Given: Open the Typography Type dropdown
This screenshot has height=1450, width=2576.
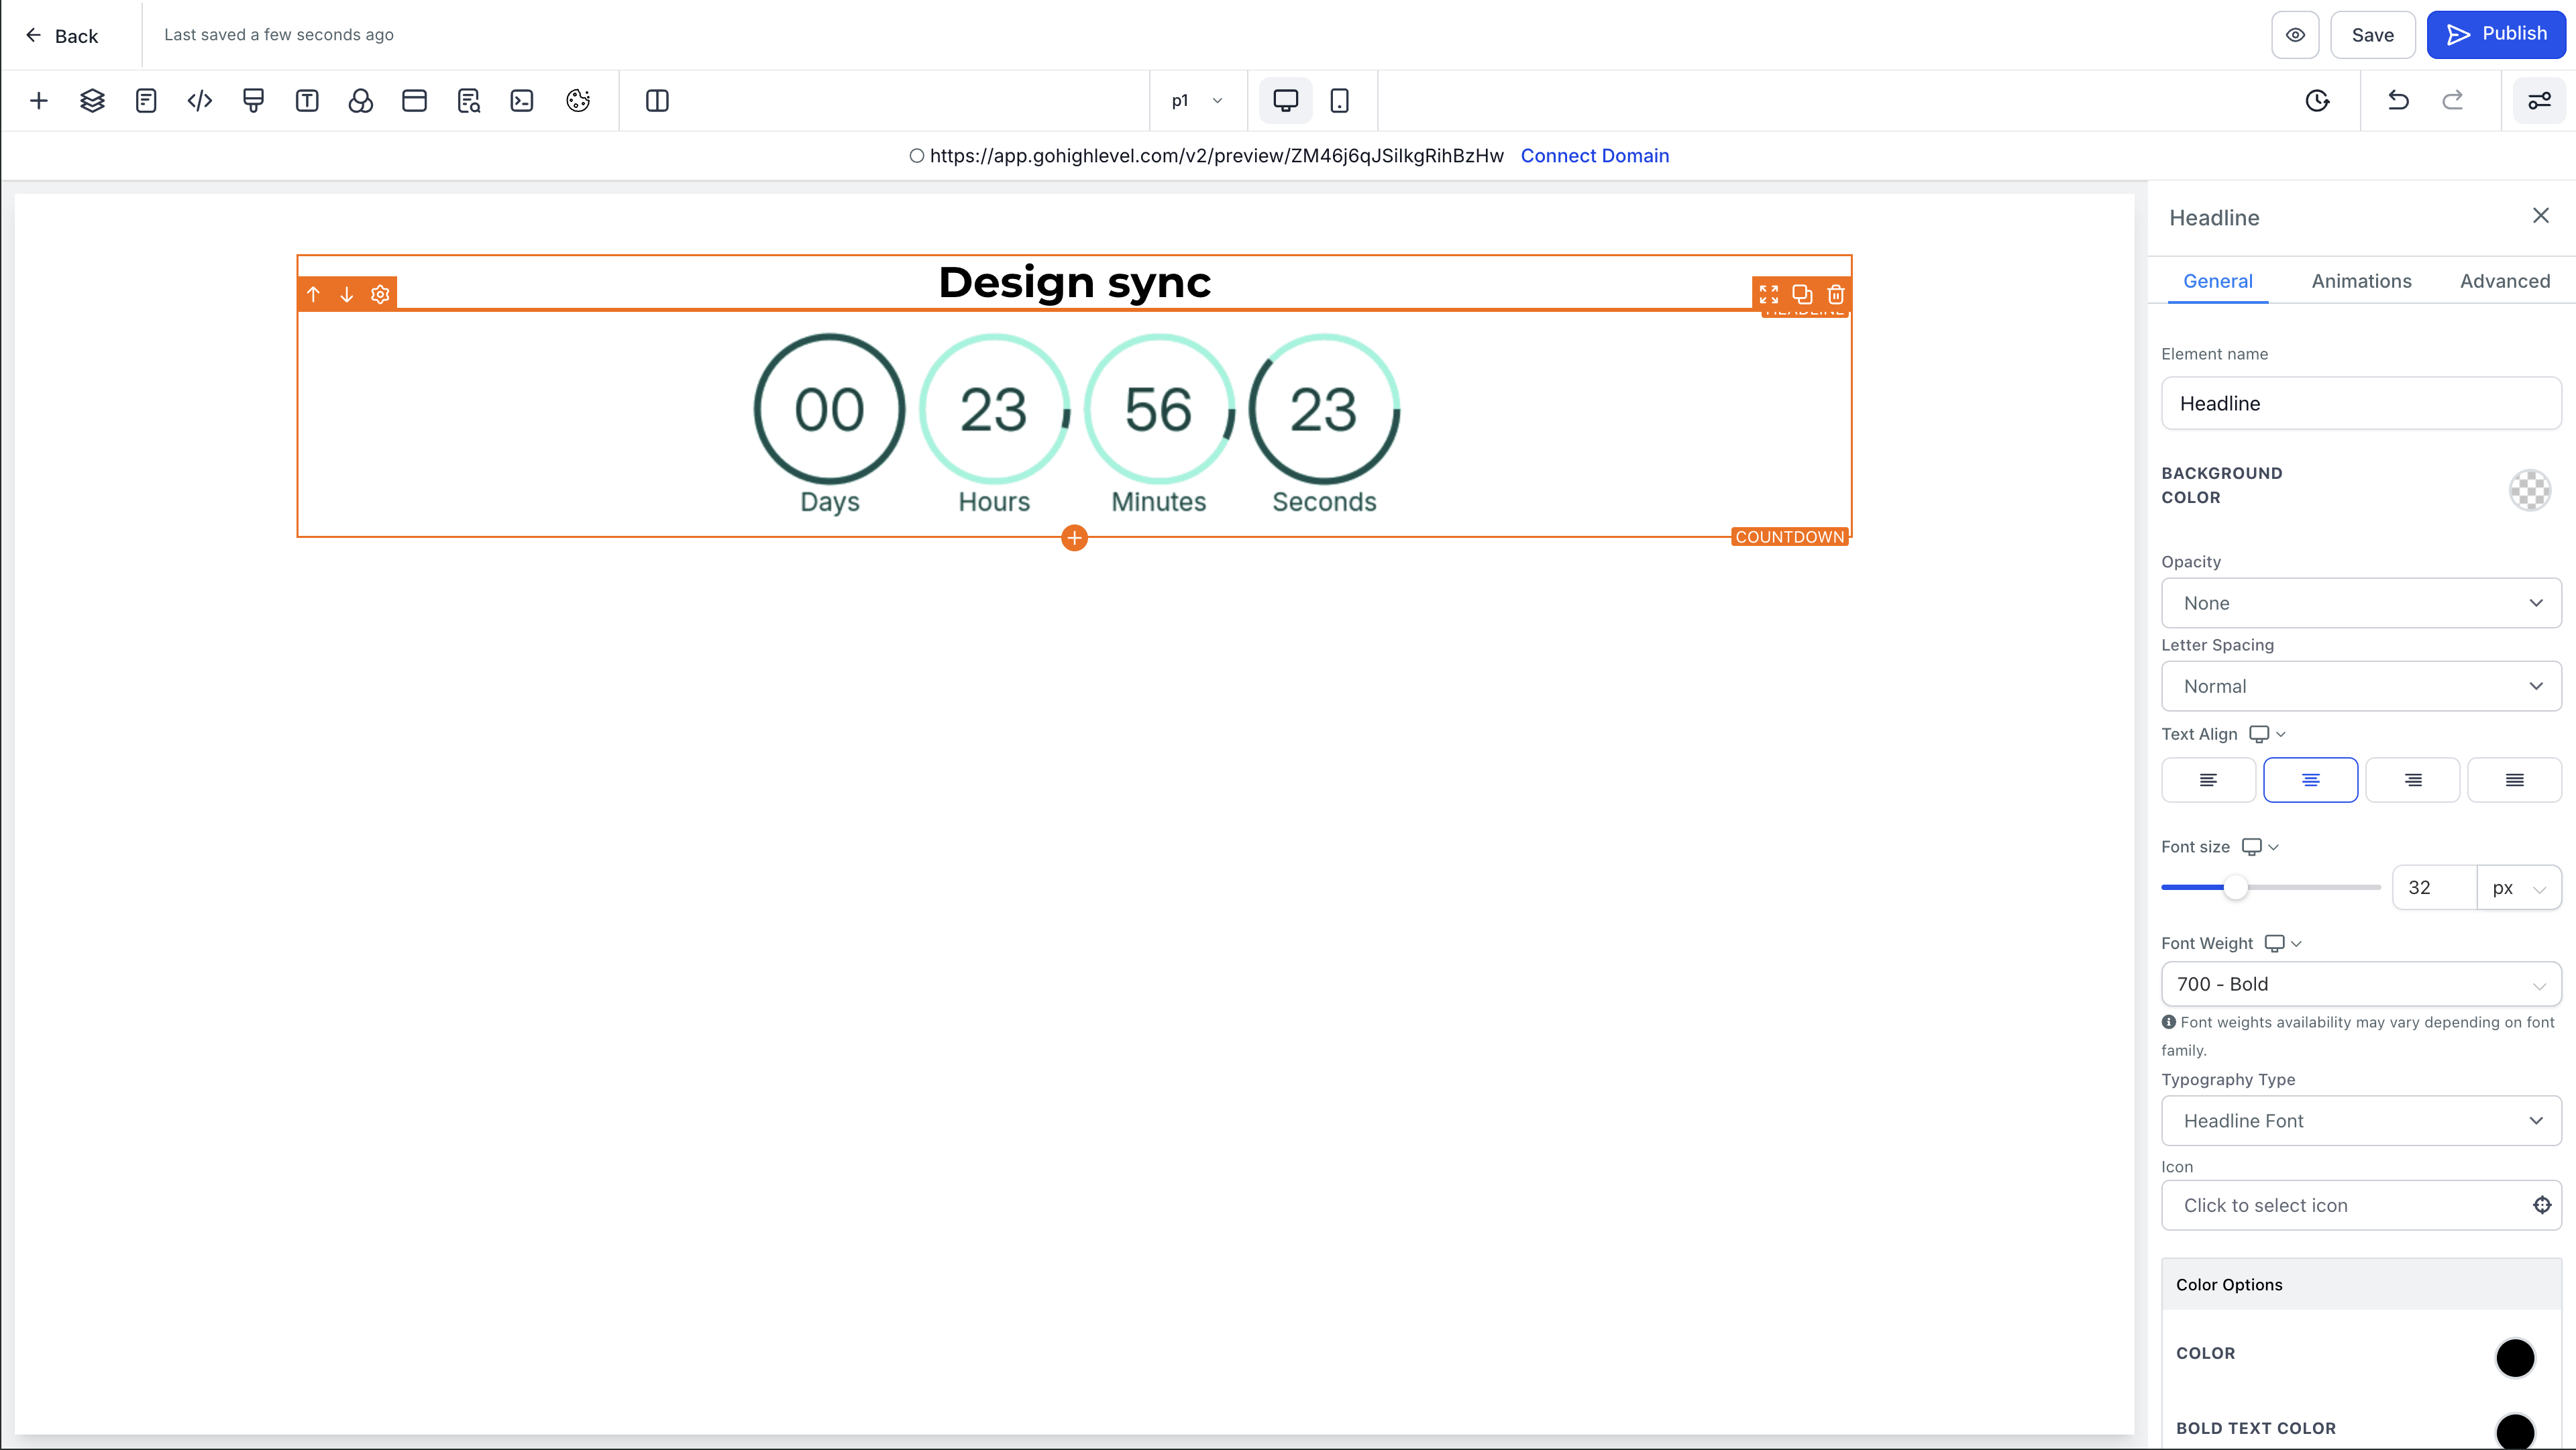Looking at the screenshot, I should coord(2360,1121).
